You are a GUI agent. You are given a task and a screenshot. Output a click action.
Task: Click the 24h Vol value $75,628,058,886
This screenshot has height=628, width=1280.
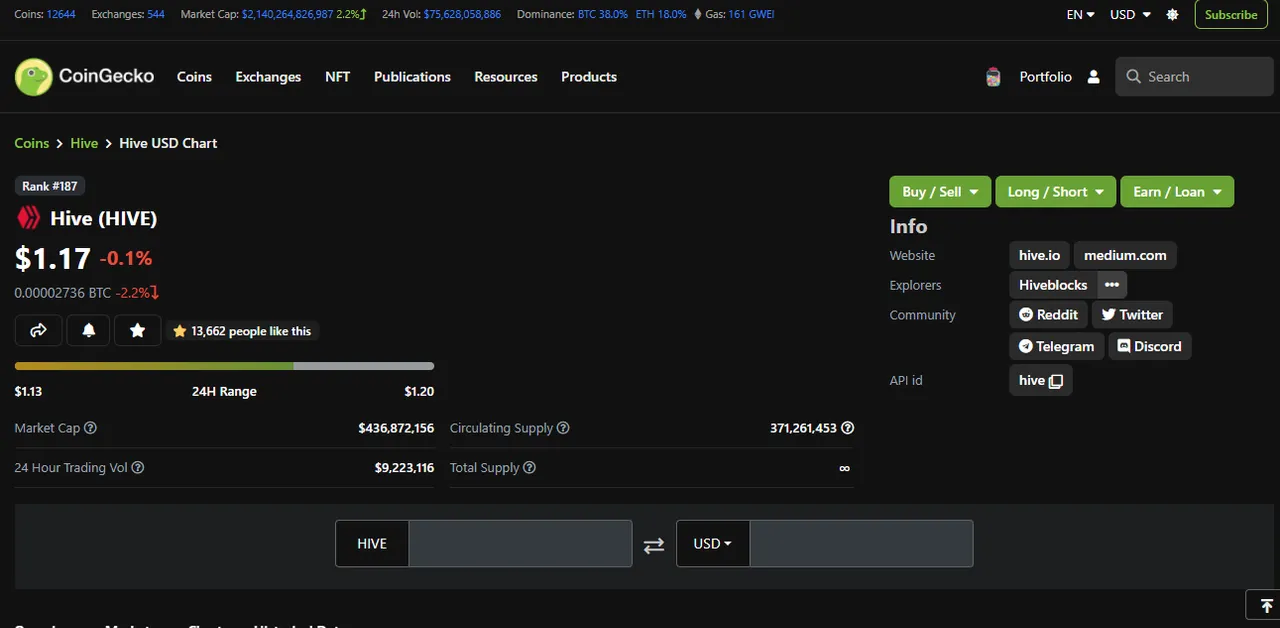pyautogui.click(x=462, y=15)
